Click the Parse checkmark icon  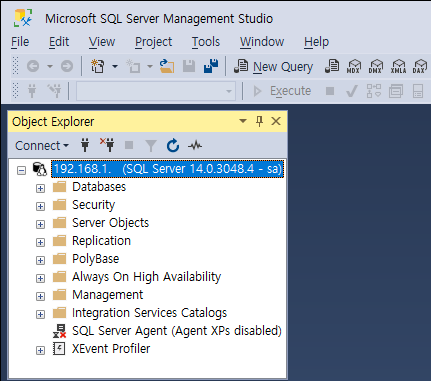point(352,91)
